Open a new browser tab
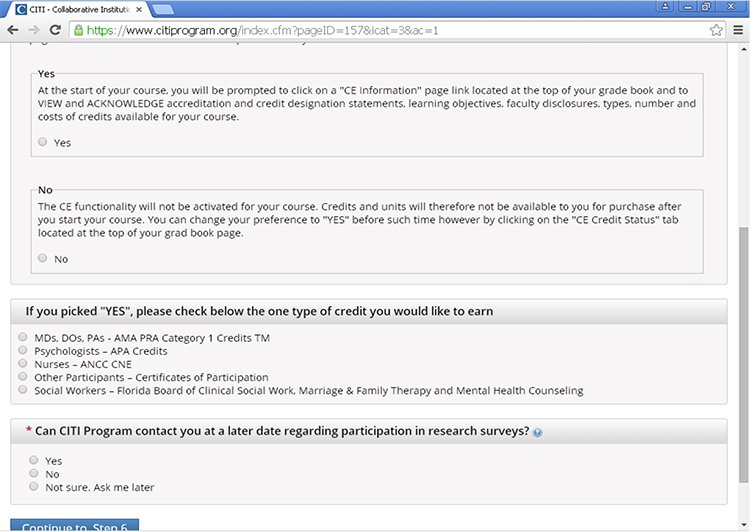The image size is (750, 532). (164, 9)
